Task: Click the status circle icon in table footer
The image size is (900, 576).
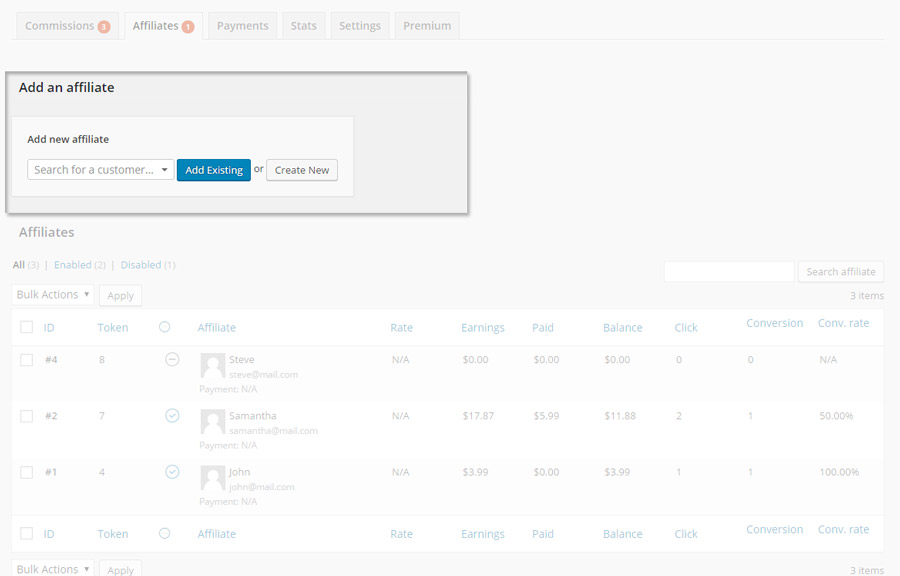Action: tap(165, 534)
